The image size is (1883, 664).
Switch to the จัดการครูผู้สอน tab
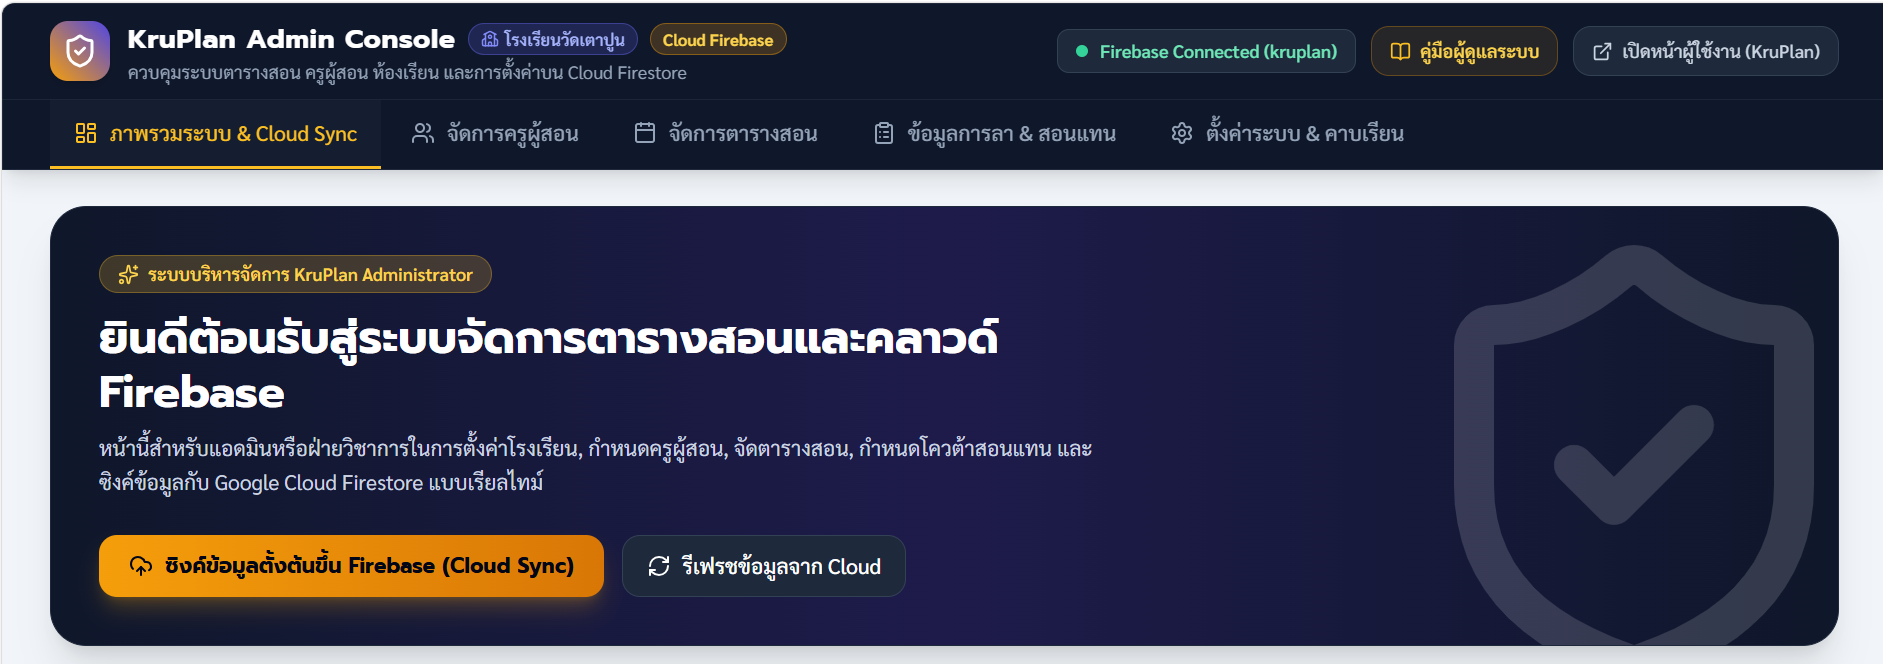(495, 134)
